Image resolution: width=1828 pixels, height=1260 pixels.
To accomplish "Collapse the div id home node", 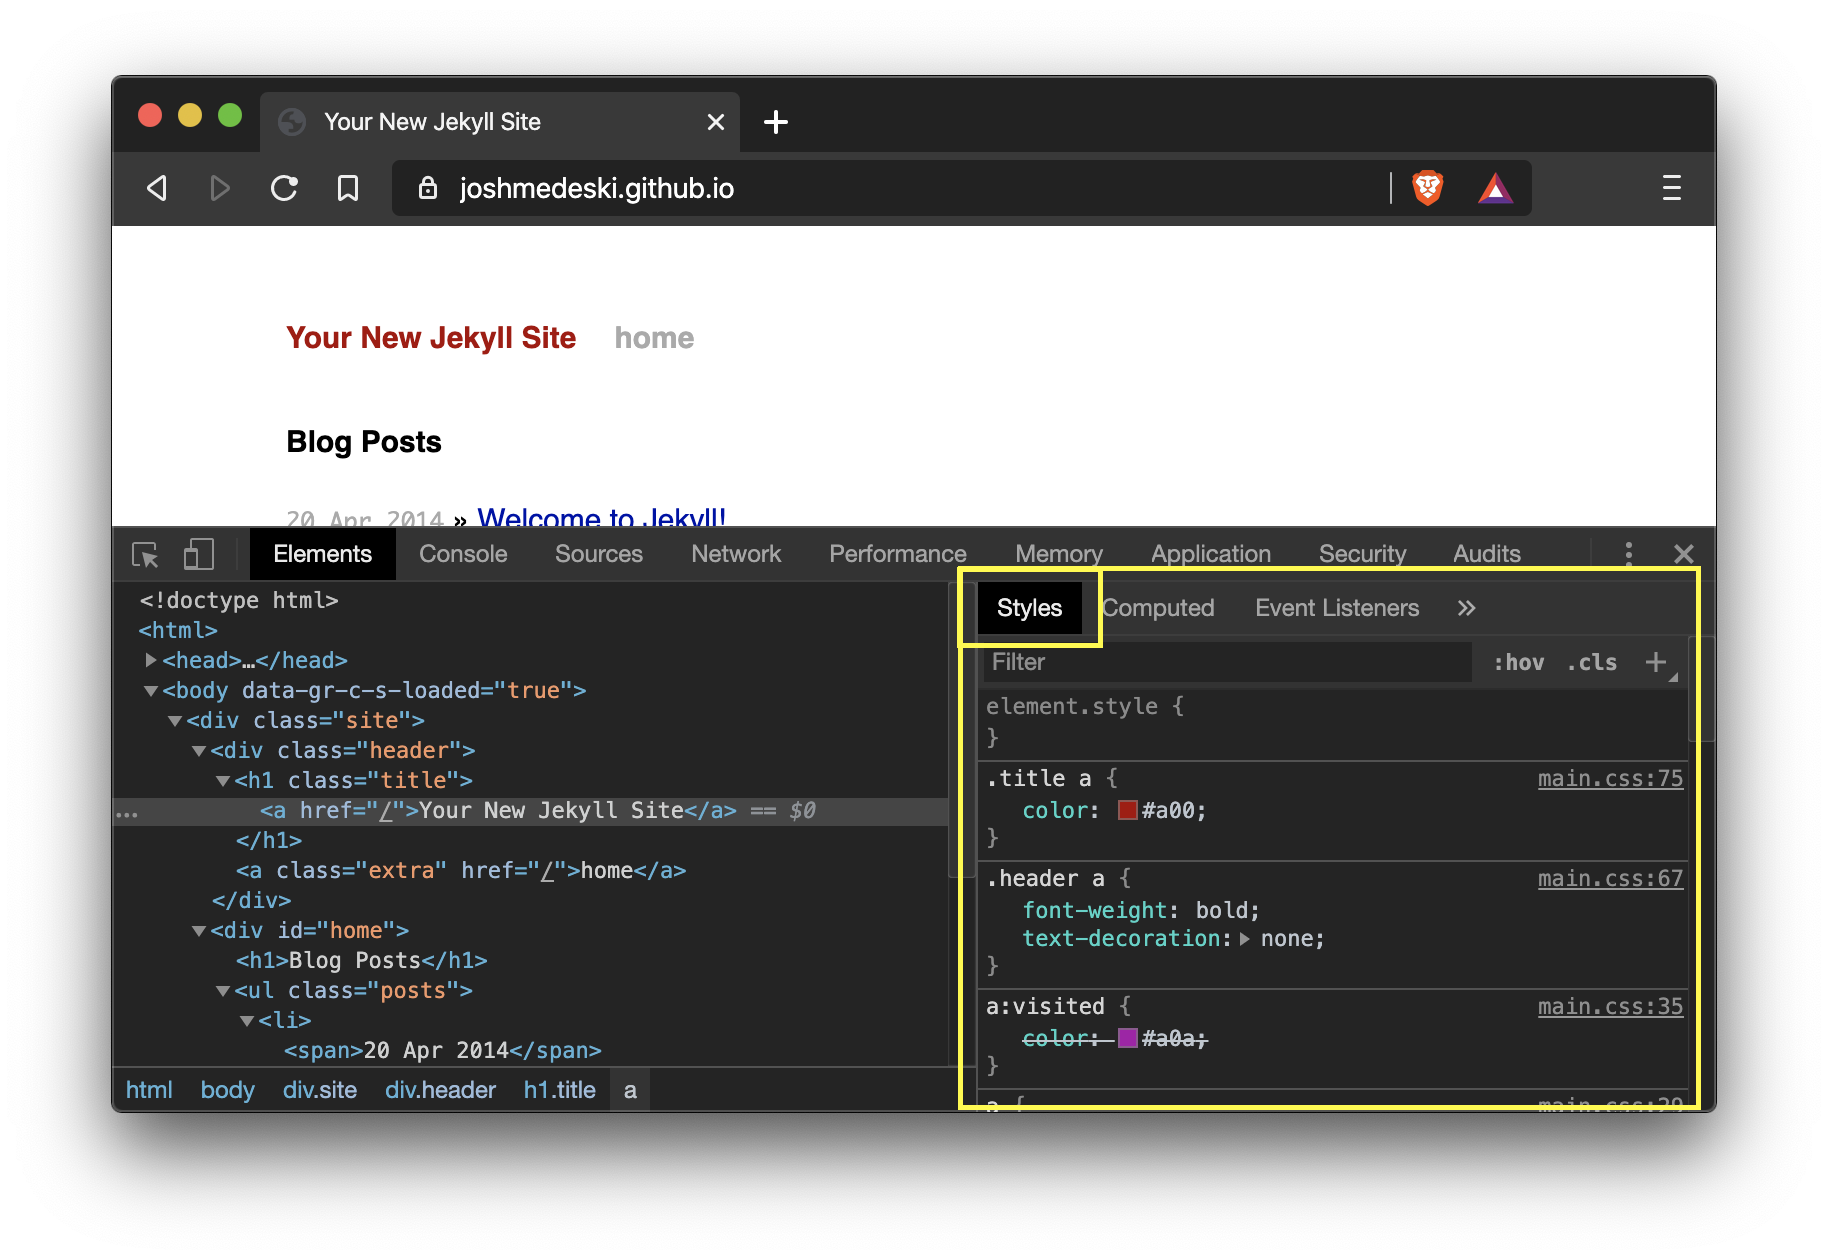I will [199, 931].
